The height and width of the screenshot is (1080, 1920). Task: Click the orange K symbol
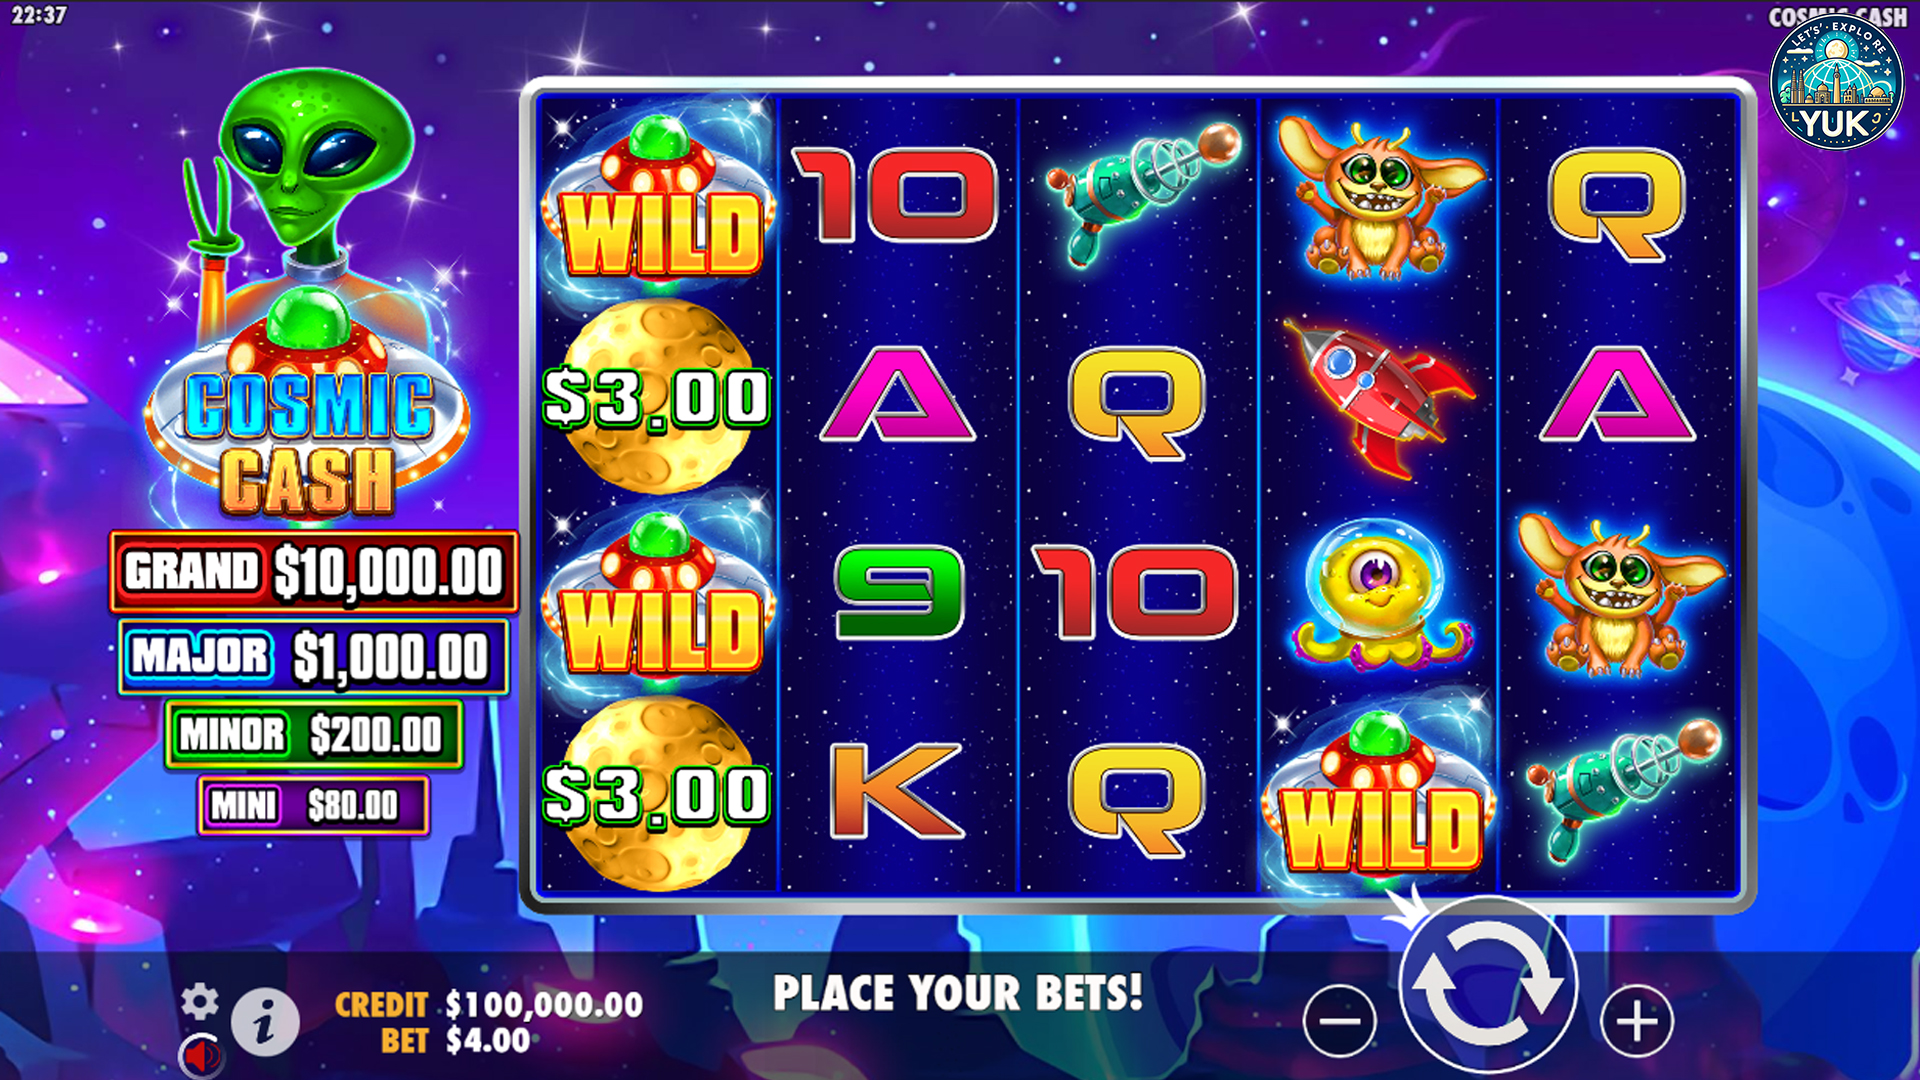pyautogui.click(x=896, y=790)
